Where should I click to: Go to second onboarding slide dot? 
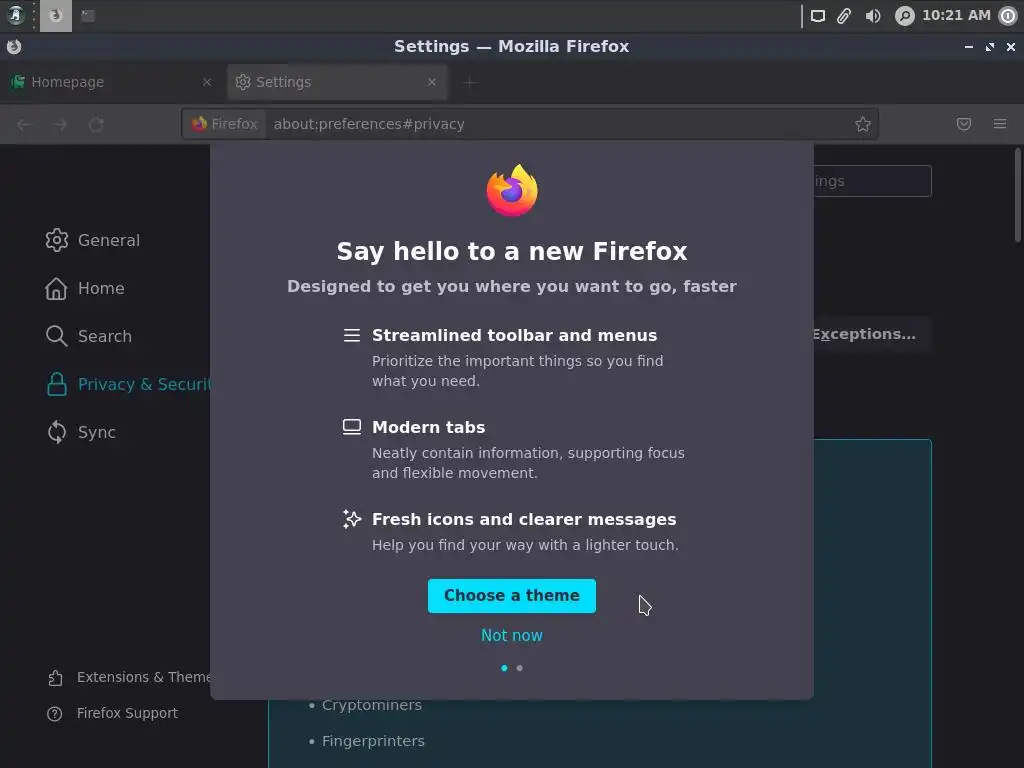(x=519, y=668)
